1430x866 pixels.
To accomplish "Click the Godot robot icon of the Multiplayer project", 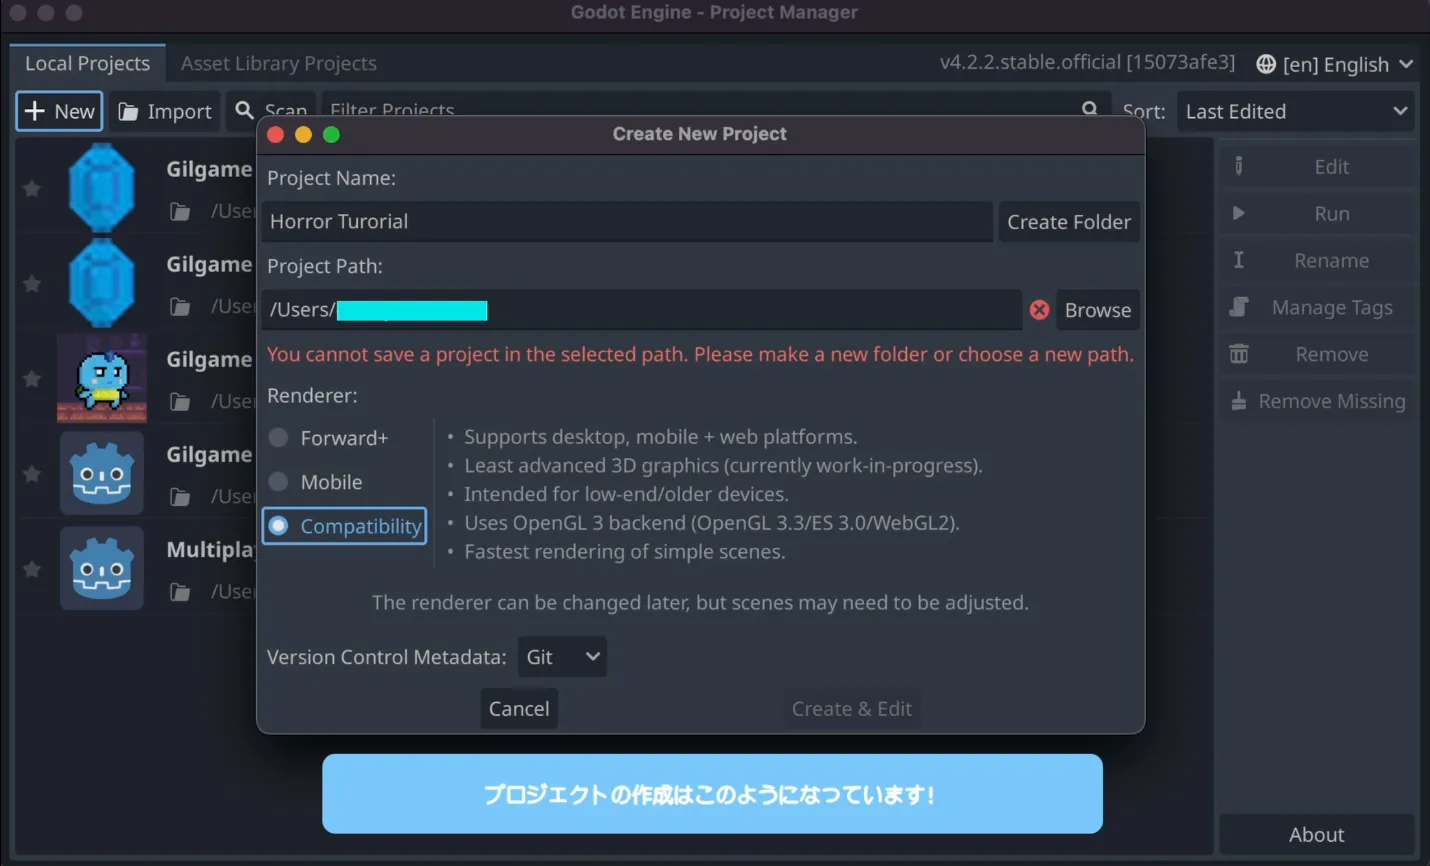I will tap(101, 568).
